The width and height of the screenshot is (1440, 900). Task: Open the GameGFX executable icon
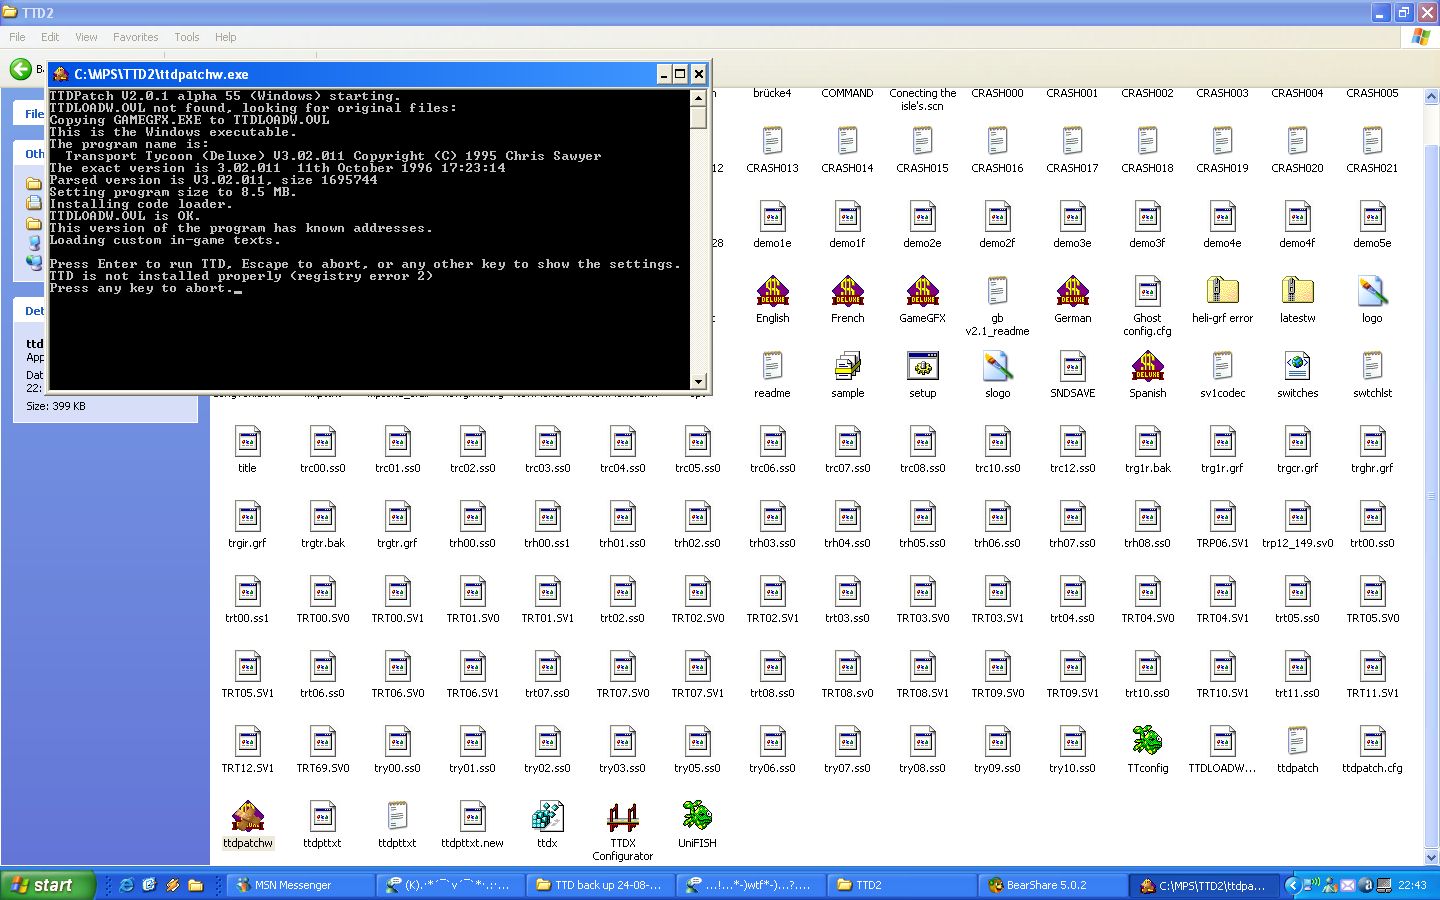922,291
